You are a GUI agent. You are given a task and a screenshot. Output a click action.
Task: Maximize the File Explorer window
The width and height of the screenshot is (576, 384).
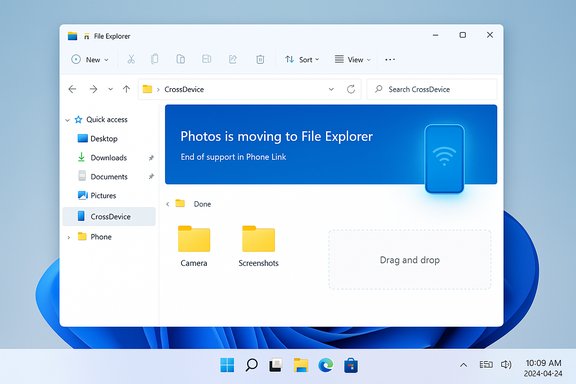[462, 35]
